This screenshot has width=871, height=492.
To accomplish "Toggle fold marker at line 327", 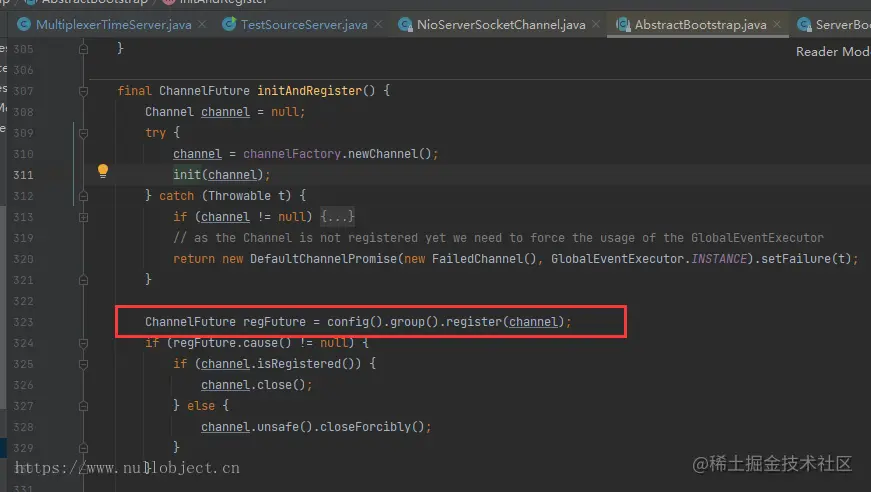I will click(83, 406).
